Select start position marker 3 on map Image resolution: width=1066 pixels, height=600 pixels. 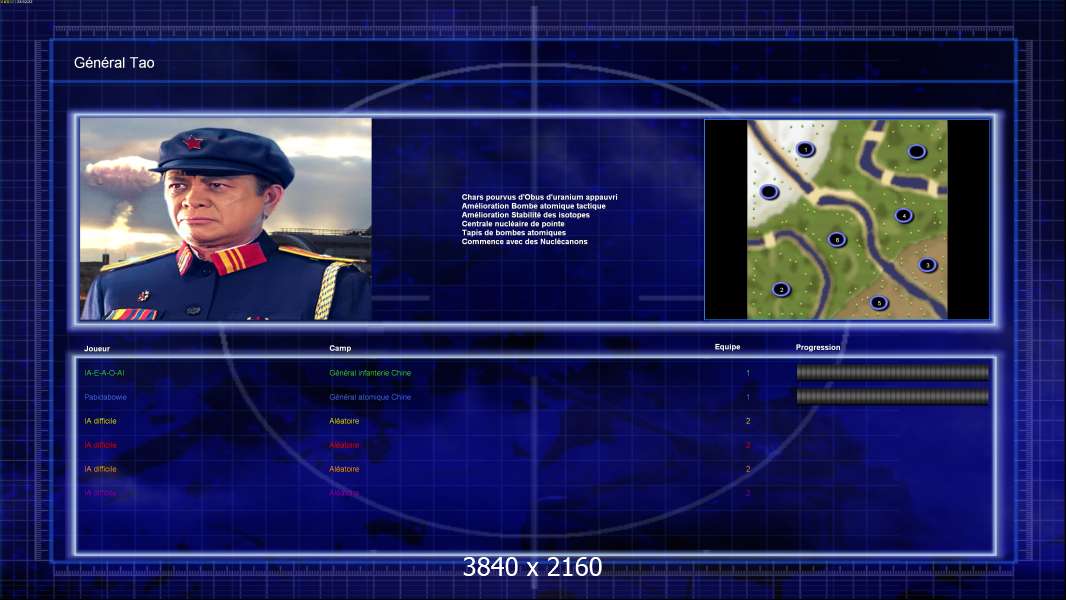pos(927,265)
